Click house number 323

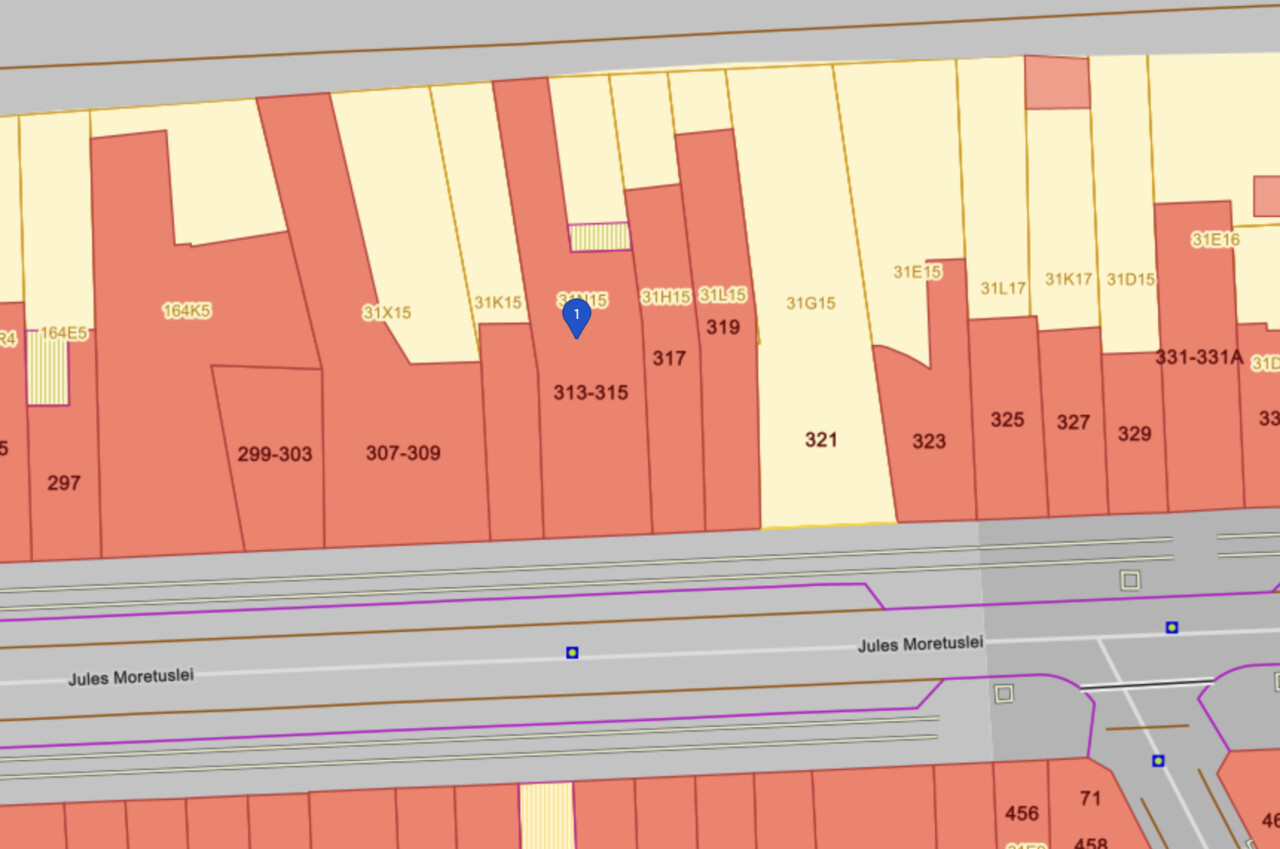click(929, 441)
